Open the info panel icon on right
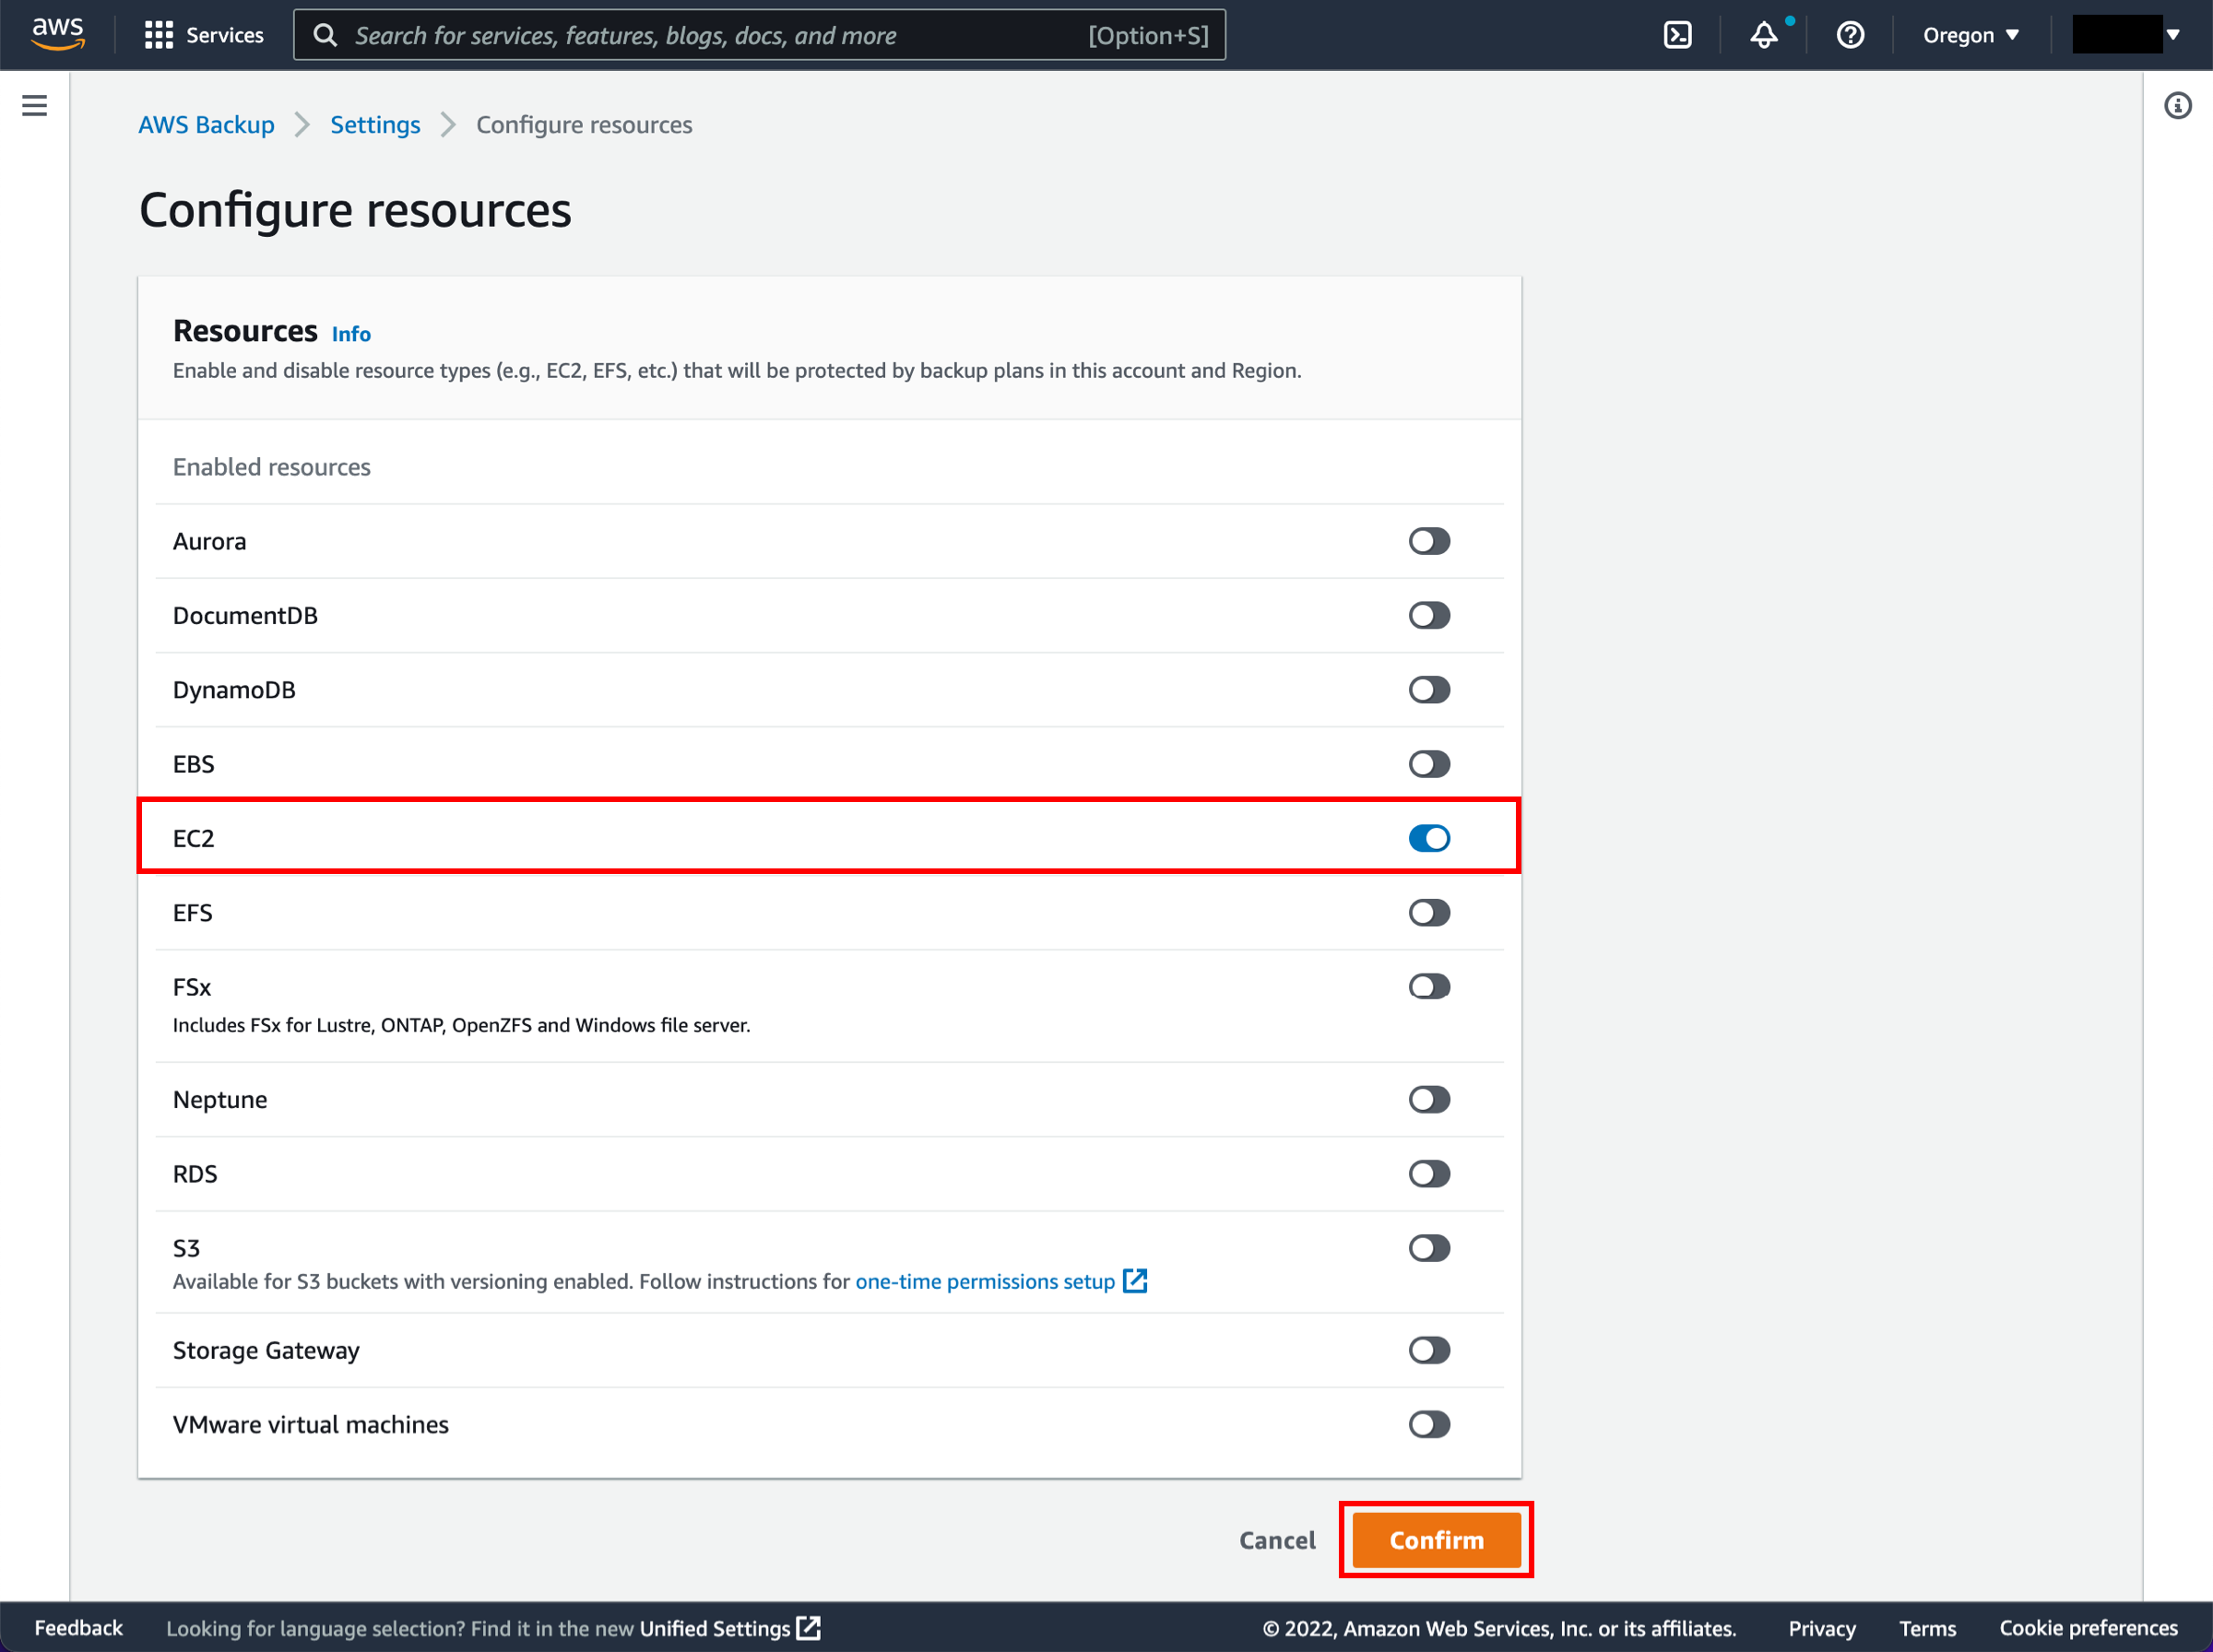Screen dimensions: 2213x1652 (x=2178, y=105)
